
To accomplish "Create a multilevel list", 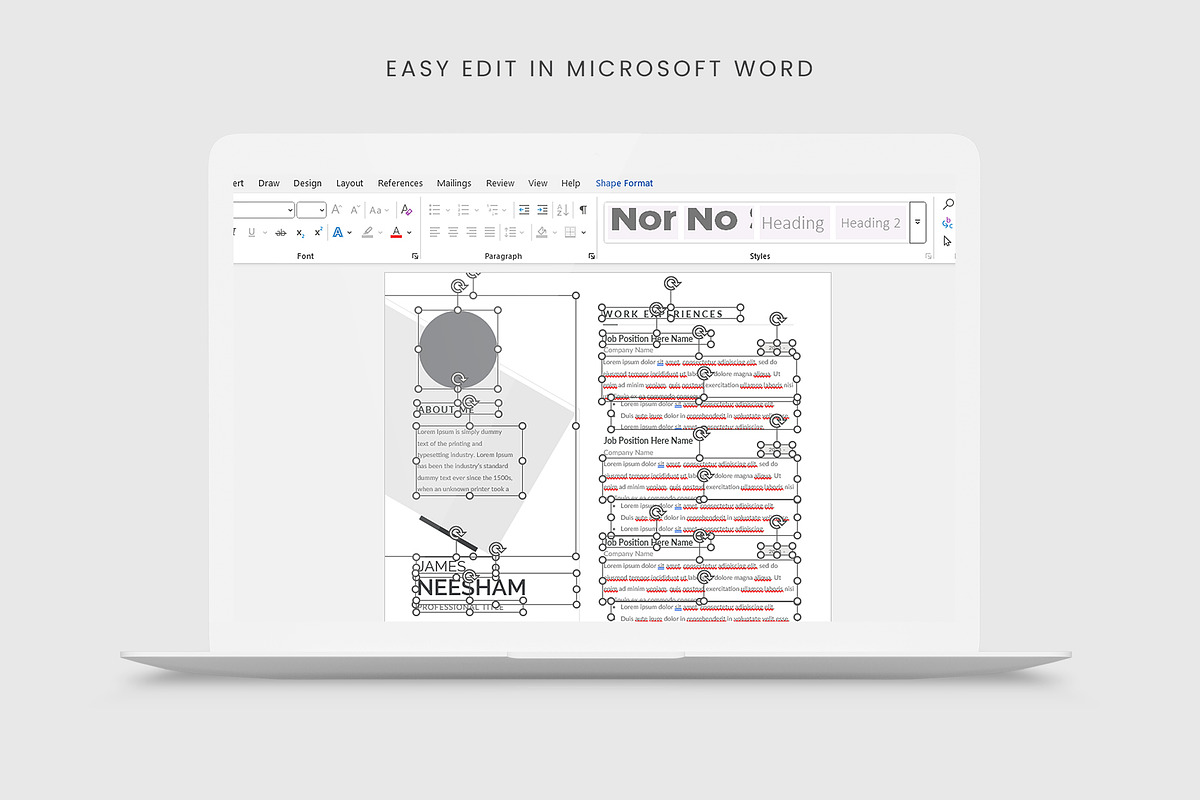I will coord(492,209).
